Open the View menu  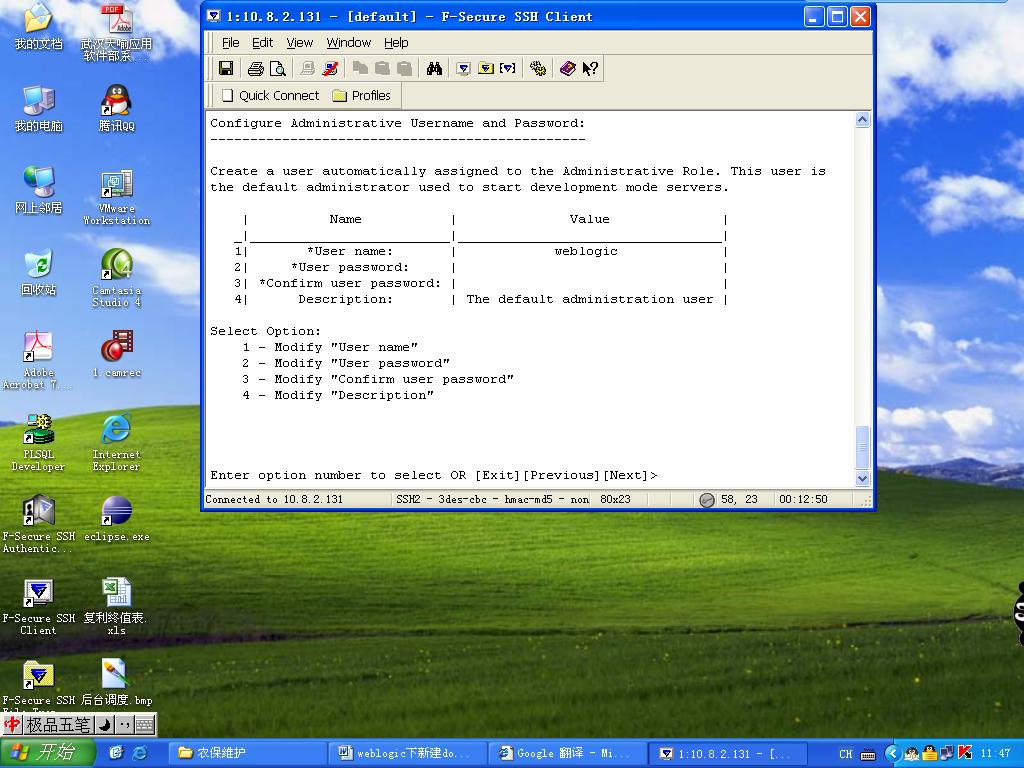point(299,43)
